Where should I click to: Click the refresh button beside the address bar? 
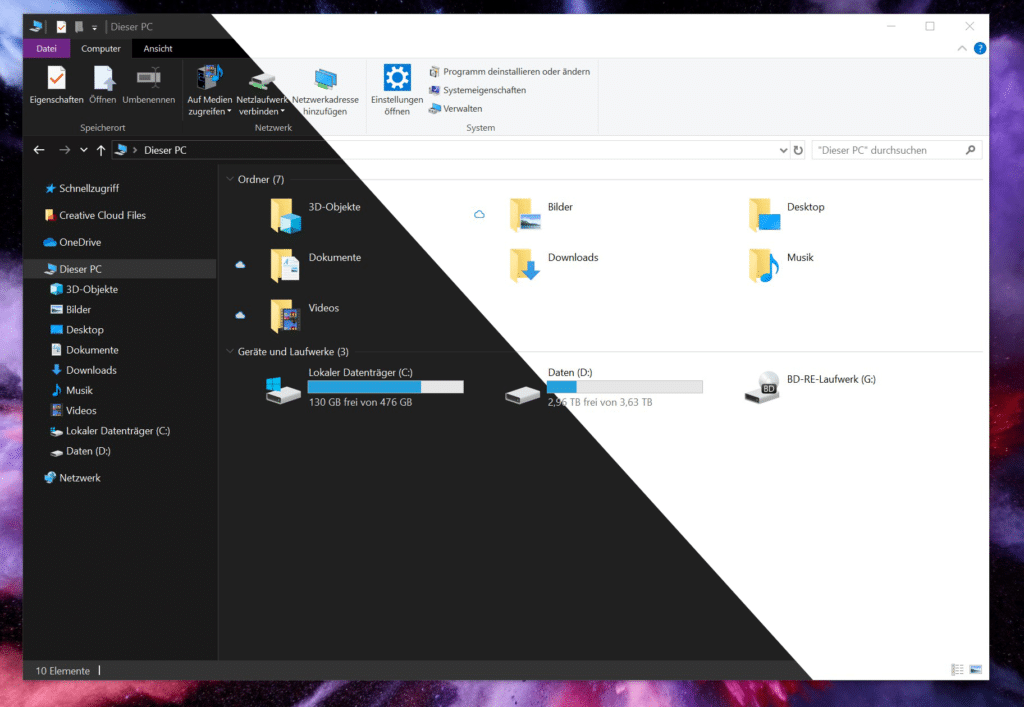coord(798,150)
